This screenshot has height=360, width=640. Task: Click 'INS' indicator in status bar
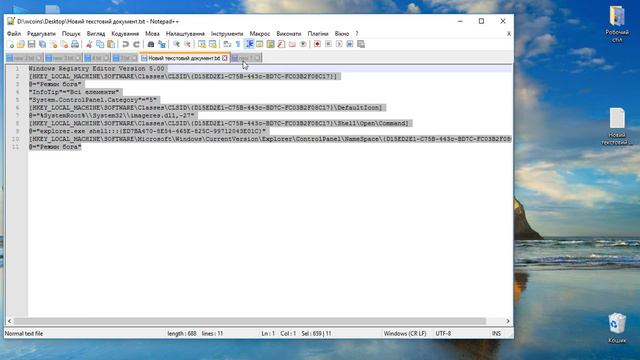[x=496, y=333]
